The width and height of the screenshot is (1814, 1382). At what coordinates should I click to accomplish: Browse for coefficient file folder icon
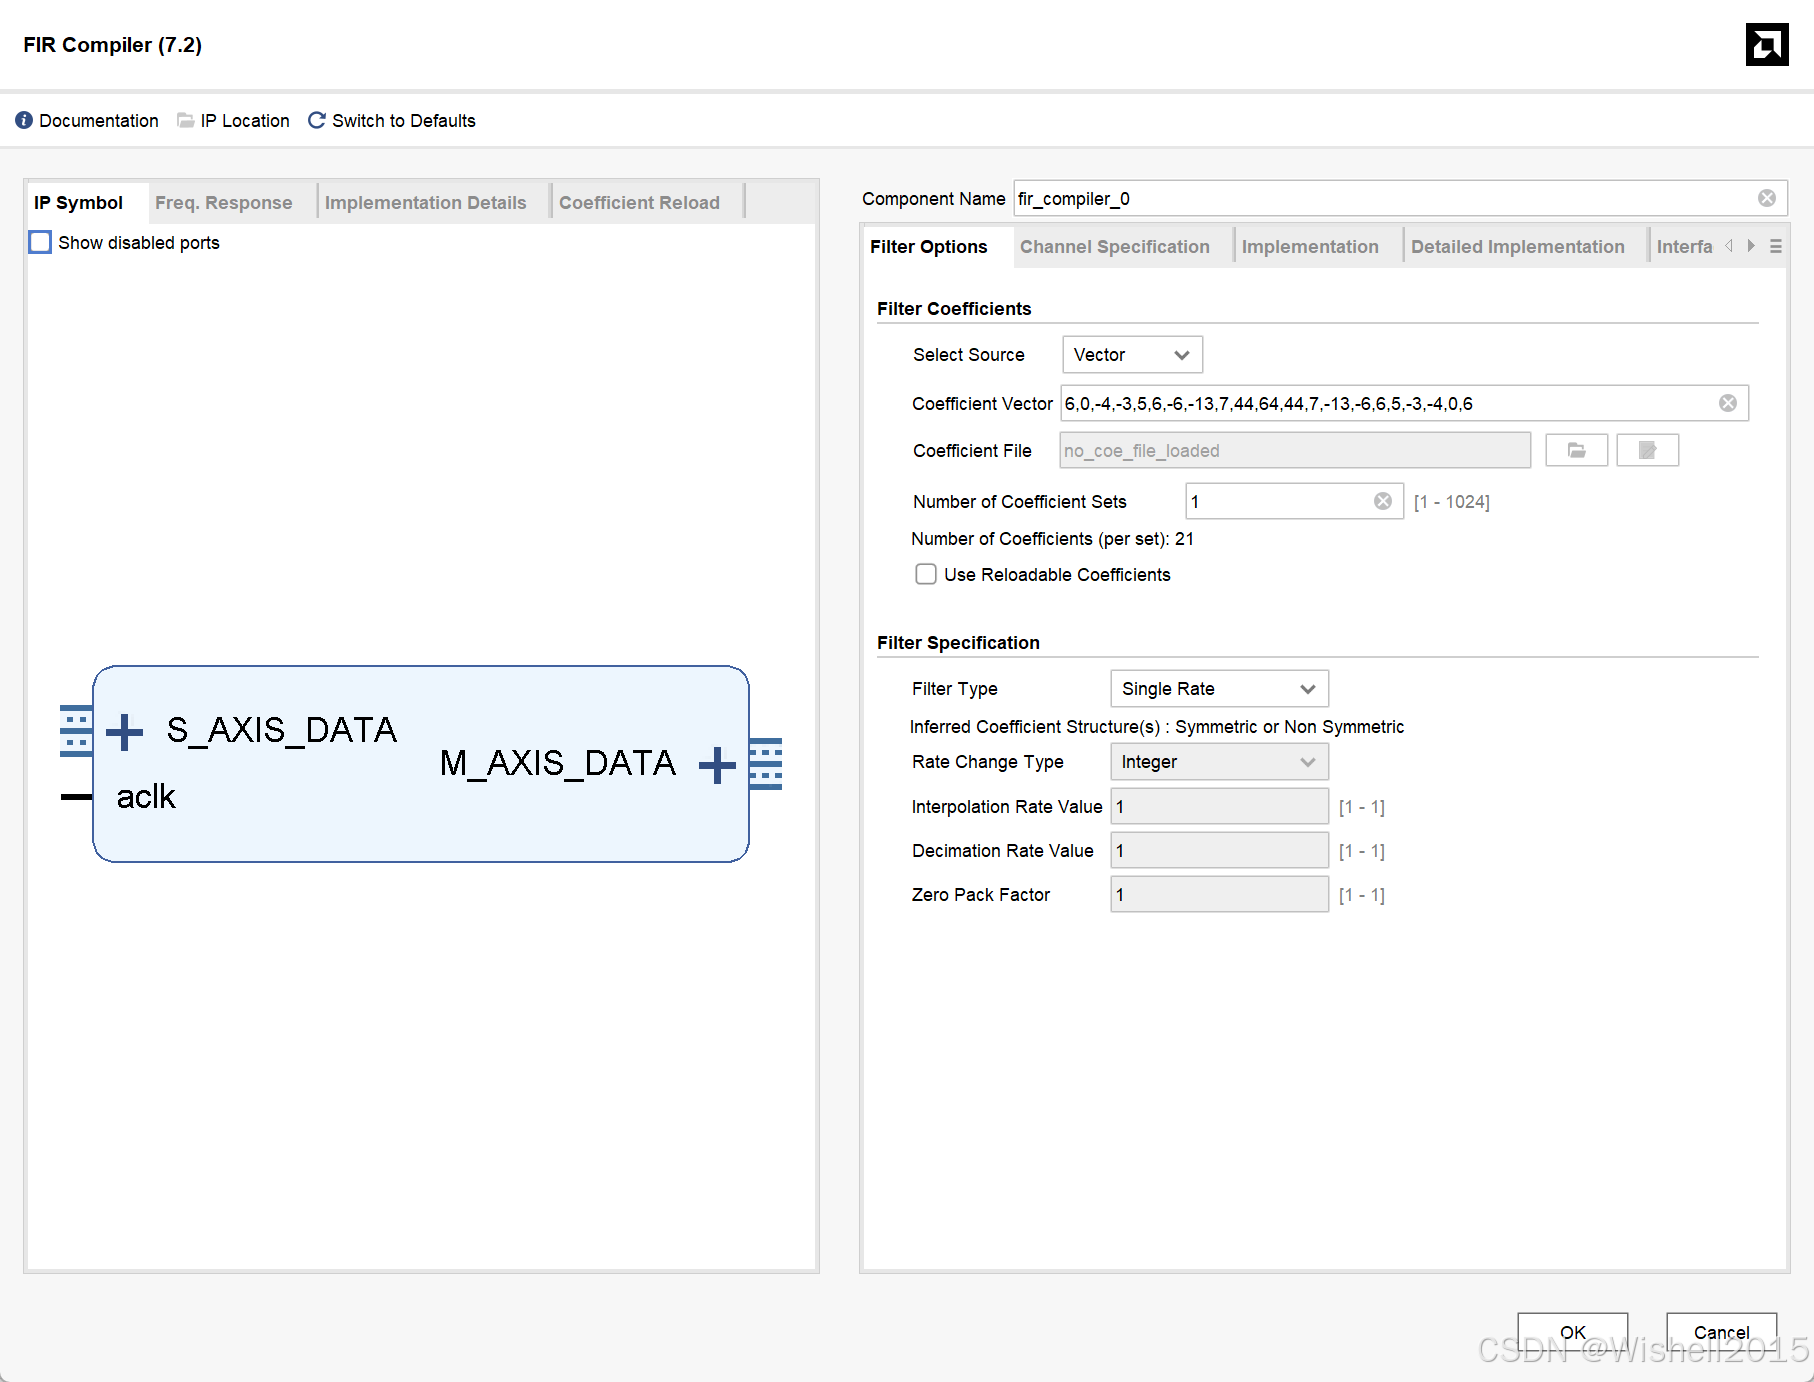tap(1577, 451)
